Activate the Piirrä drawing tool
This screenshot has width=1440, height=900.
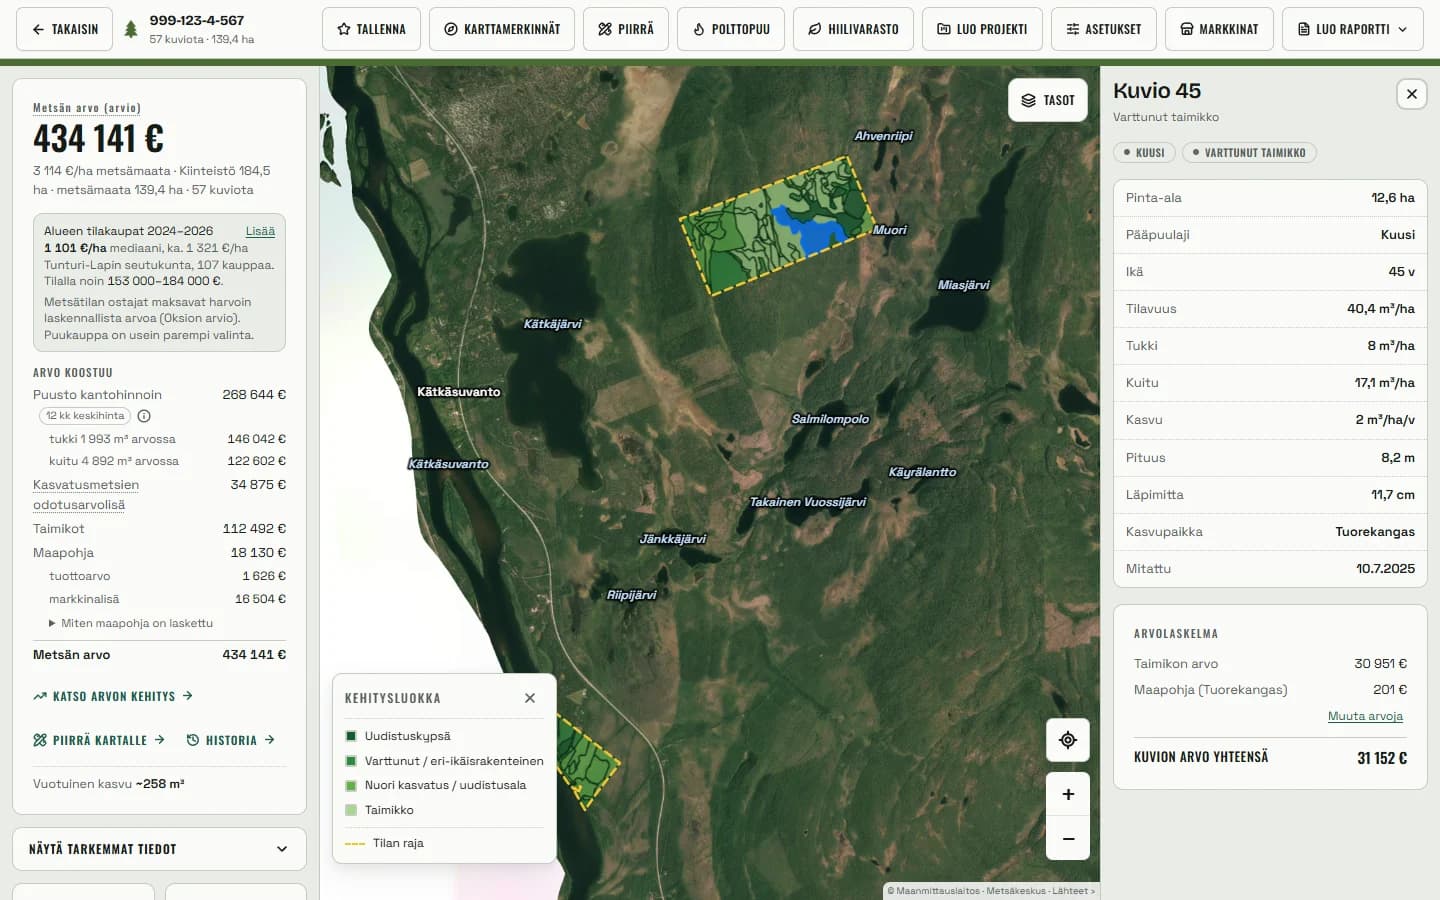click(x=626, y=29)
